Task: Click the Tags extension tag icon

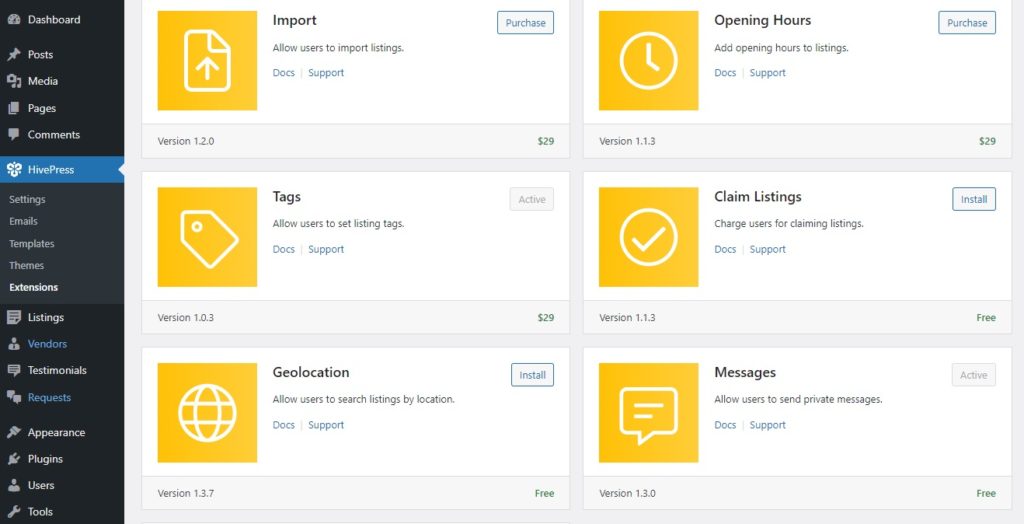Action: (x=207, y=238)
